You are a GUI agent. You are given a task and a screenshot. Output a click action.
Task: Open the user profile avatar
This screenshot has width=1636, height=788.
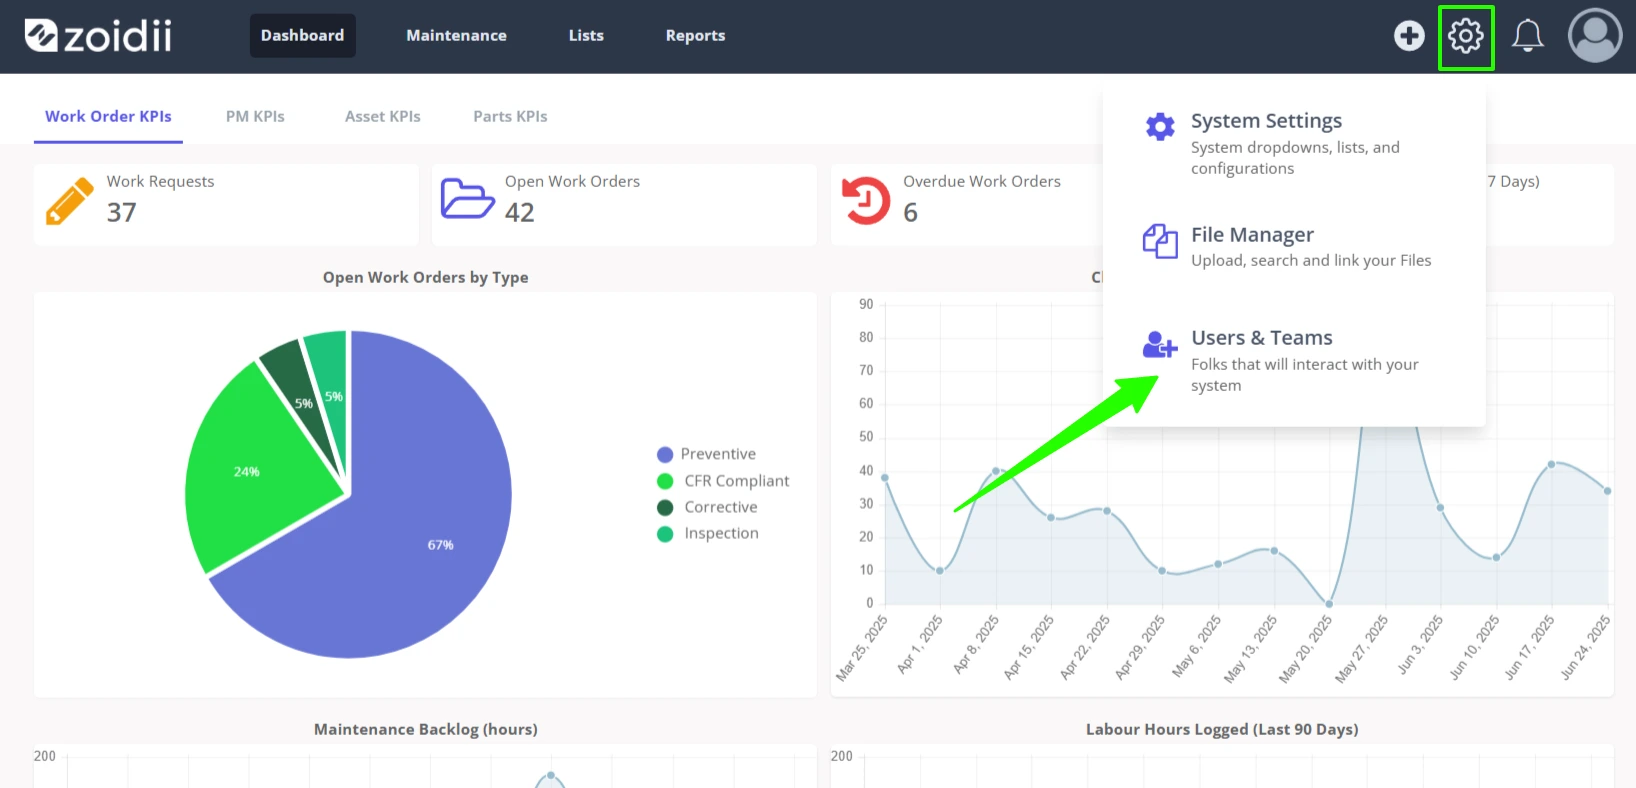tap(1595, 36)
